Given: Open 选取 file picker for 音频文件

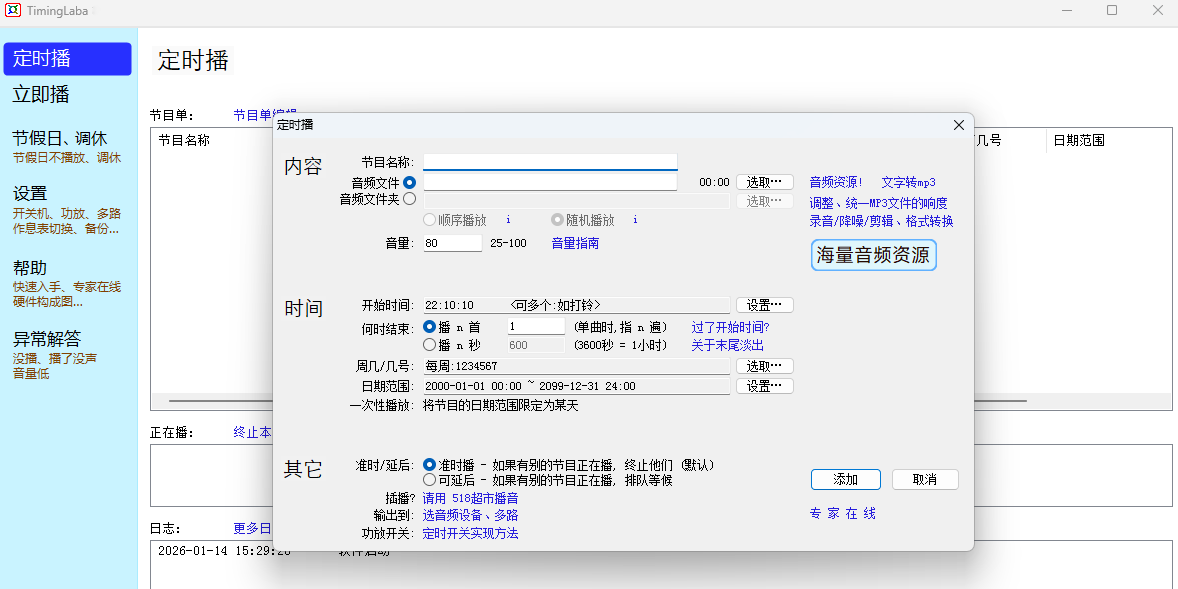Looking at the screenshot, I should [x=765, y=182].
